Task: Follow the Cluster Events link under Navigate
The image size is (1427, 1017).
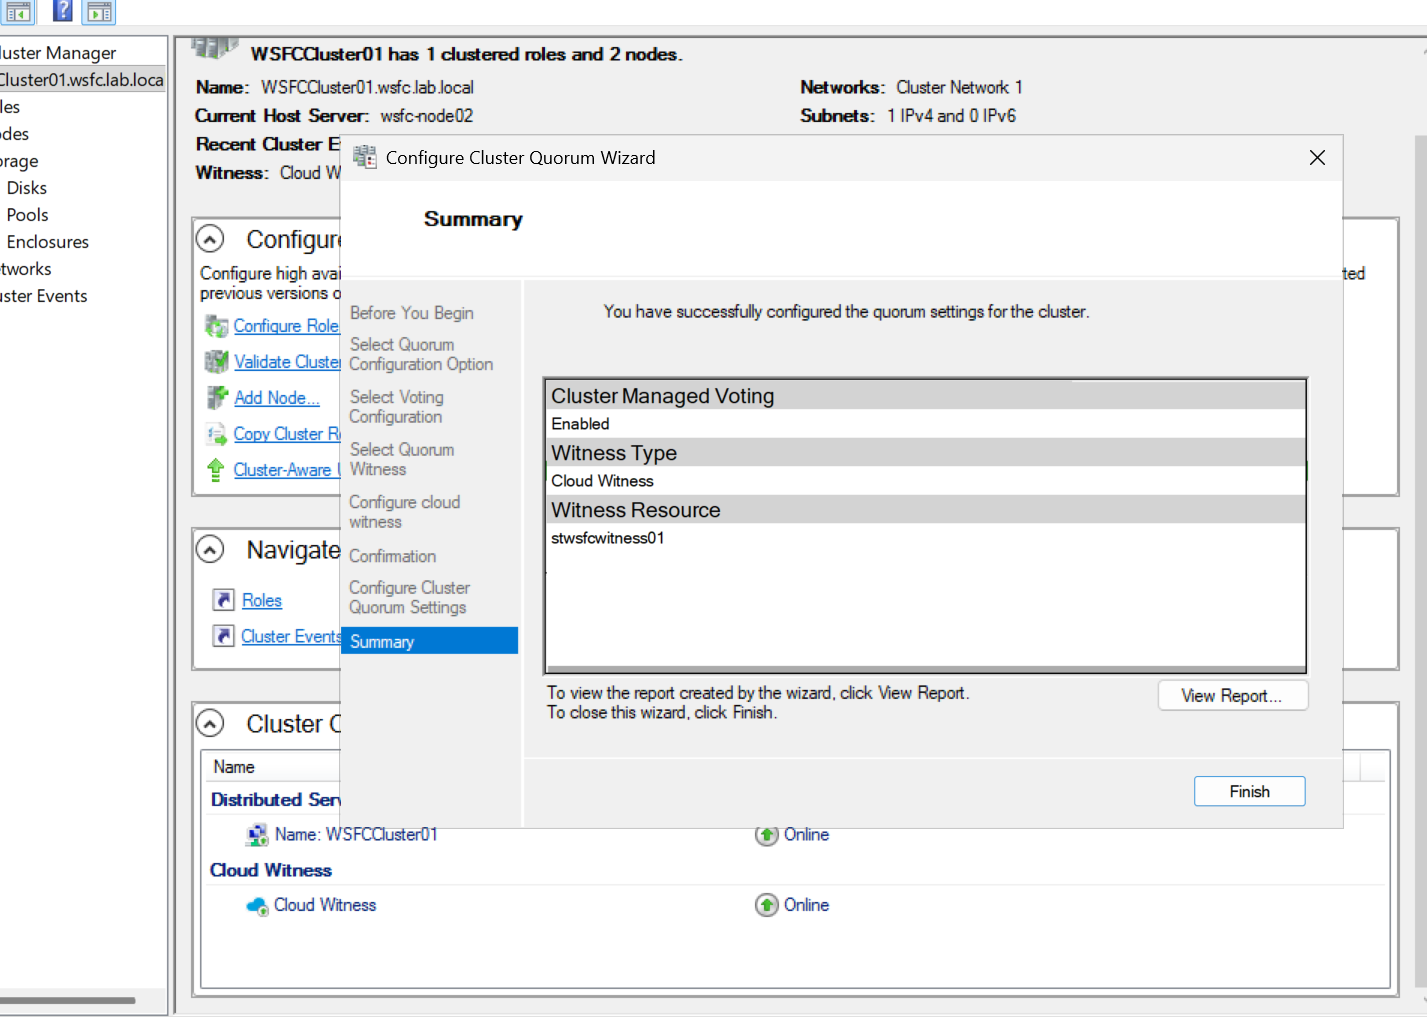Action: [290, 636]
